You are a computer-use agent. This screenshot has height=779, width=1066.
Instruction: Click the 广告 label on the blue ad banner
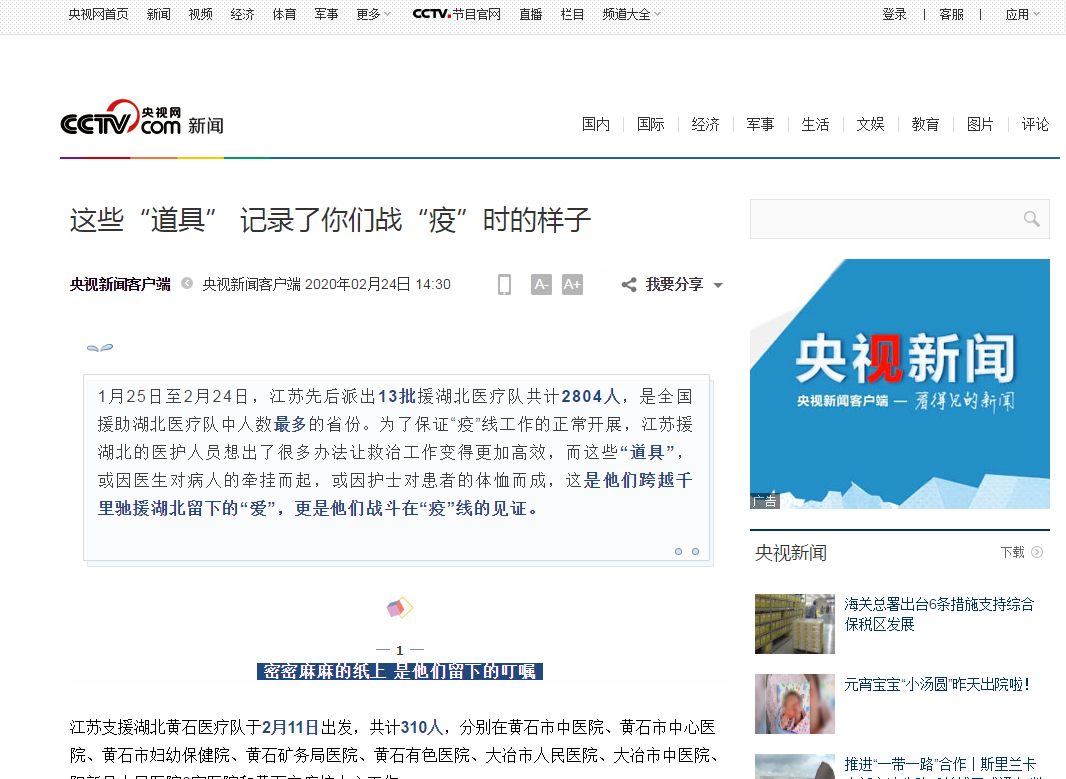coord(765,500)
